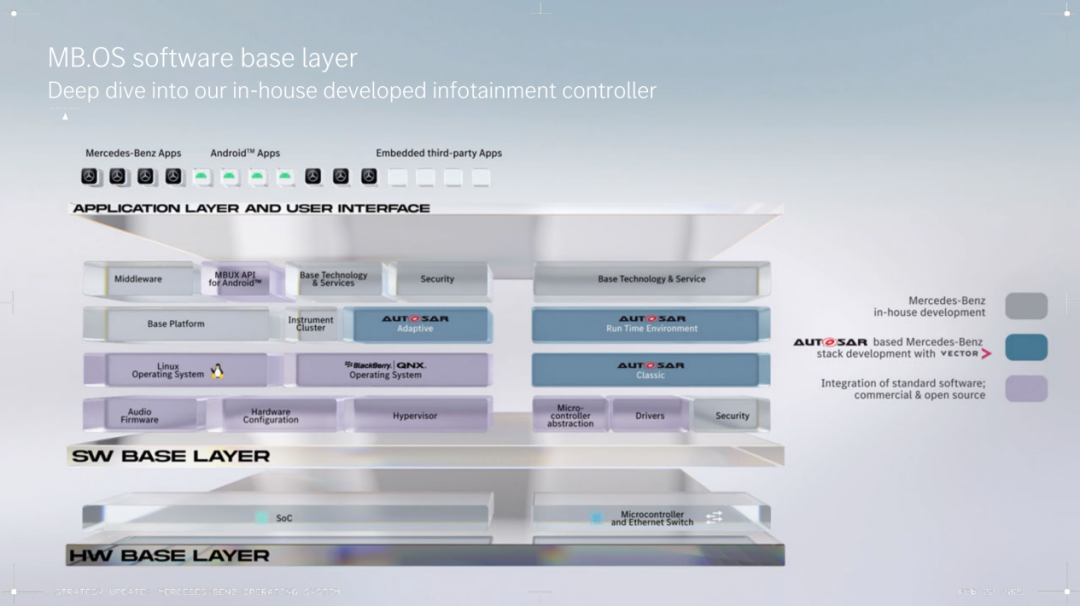
Task: Select the Base Technology & Service block
Action: pyautogui.click(x=651, y=279)
